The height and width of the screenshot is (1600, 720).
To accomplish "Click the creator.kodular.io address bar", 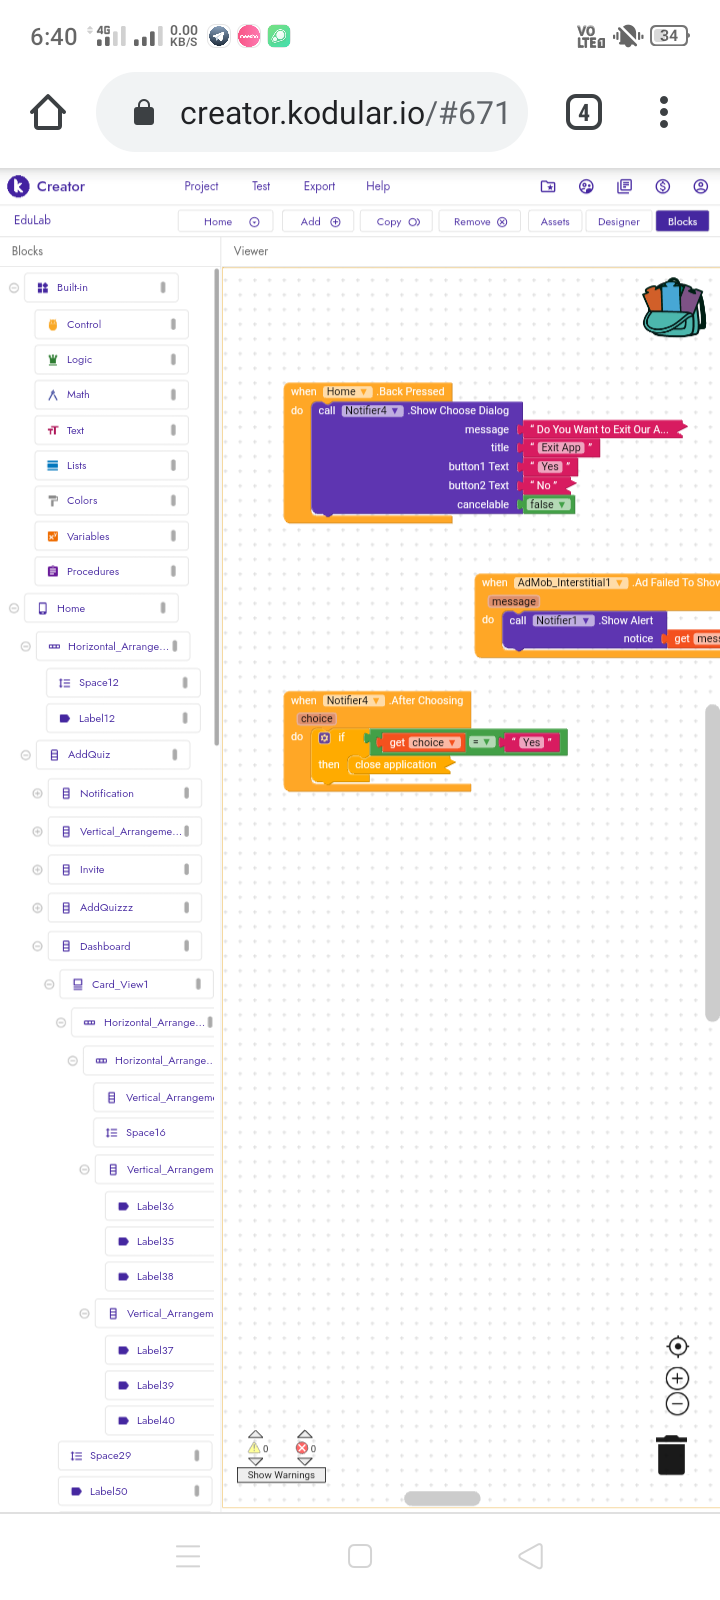I will [x=312, y=113].
